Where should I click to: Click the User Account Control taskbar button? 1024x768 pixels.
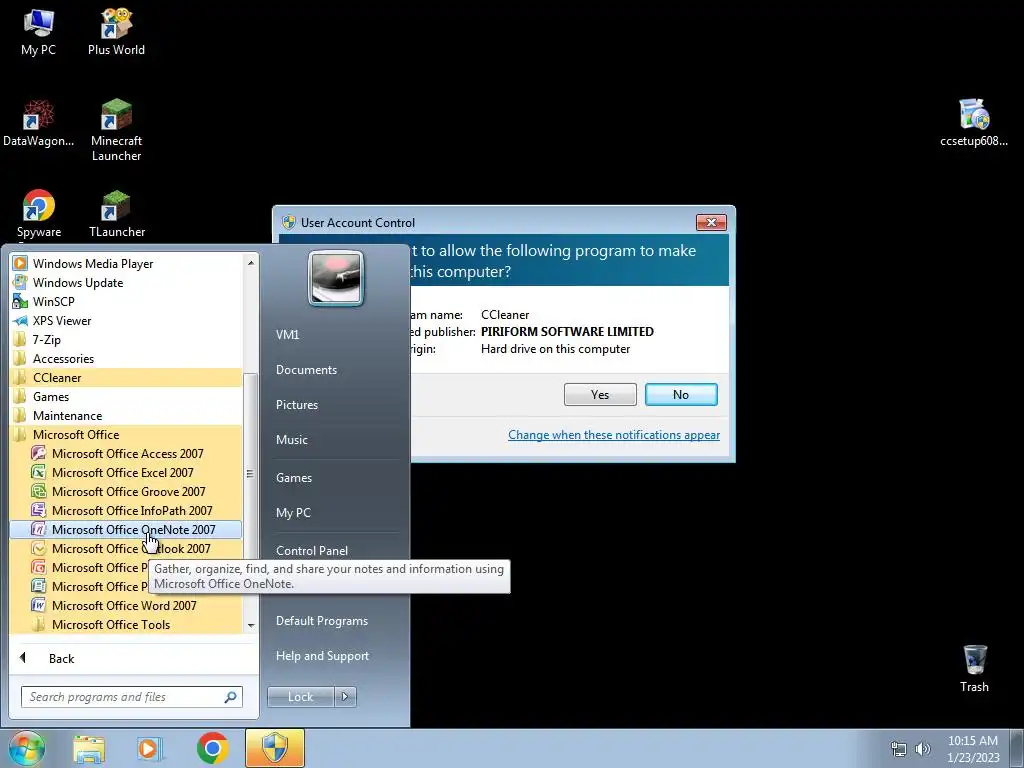[x=275, y=748]
